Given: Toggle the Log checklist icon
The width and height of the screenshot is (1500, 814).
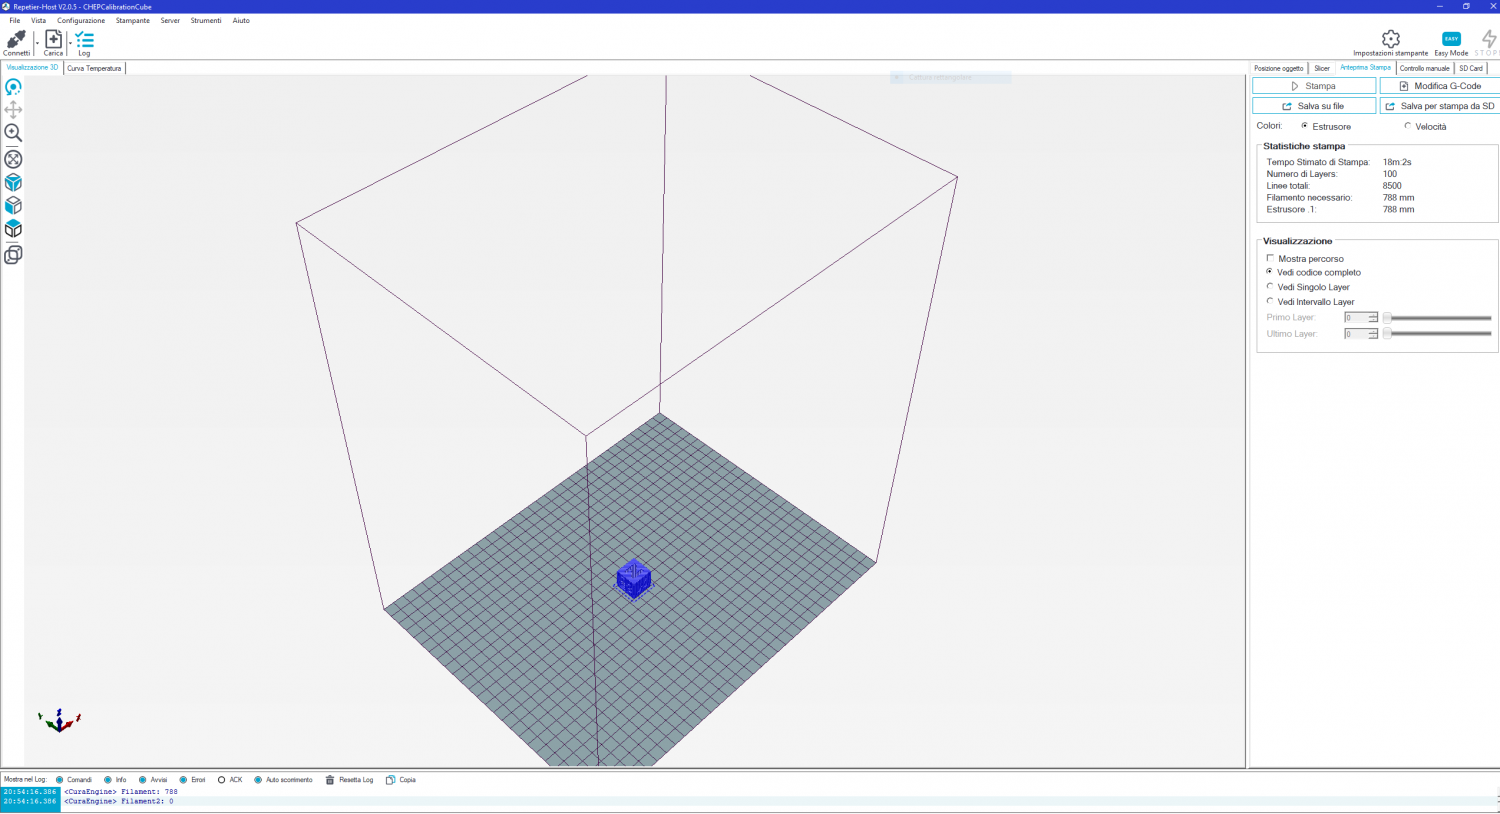Looking at the screenshot, I should pyautogui.click(x=84, y=40).
